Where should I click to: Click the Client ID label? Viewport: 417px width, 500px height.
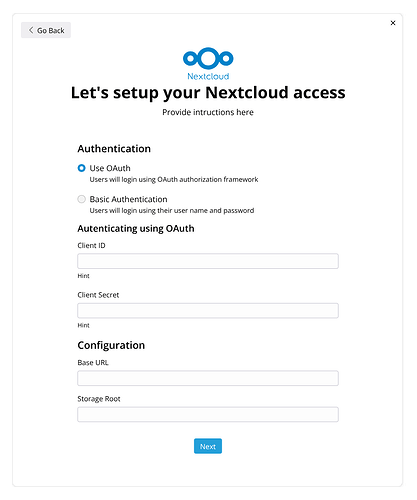(x=91, y=246)
